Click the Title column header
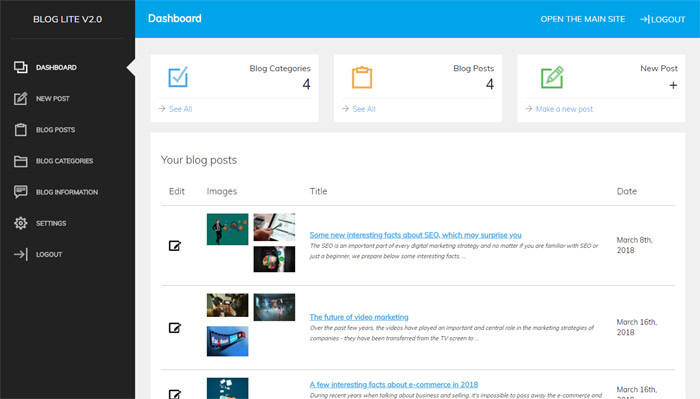Image resolution: width=700 pixels, height=399 pixels. (x=318, y=191)
